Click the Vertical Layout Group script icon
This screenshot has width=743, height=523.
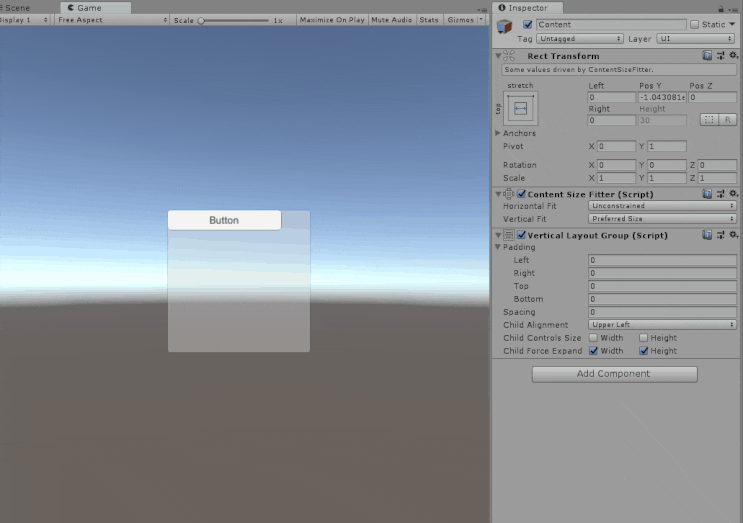509,235
